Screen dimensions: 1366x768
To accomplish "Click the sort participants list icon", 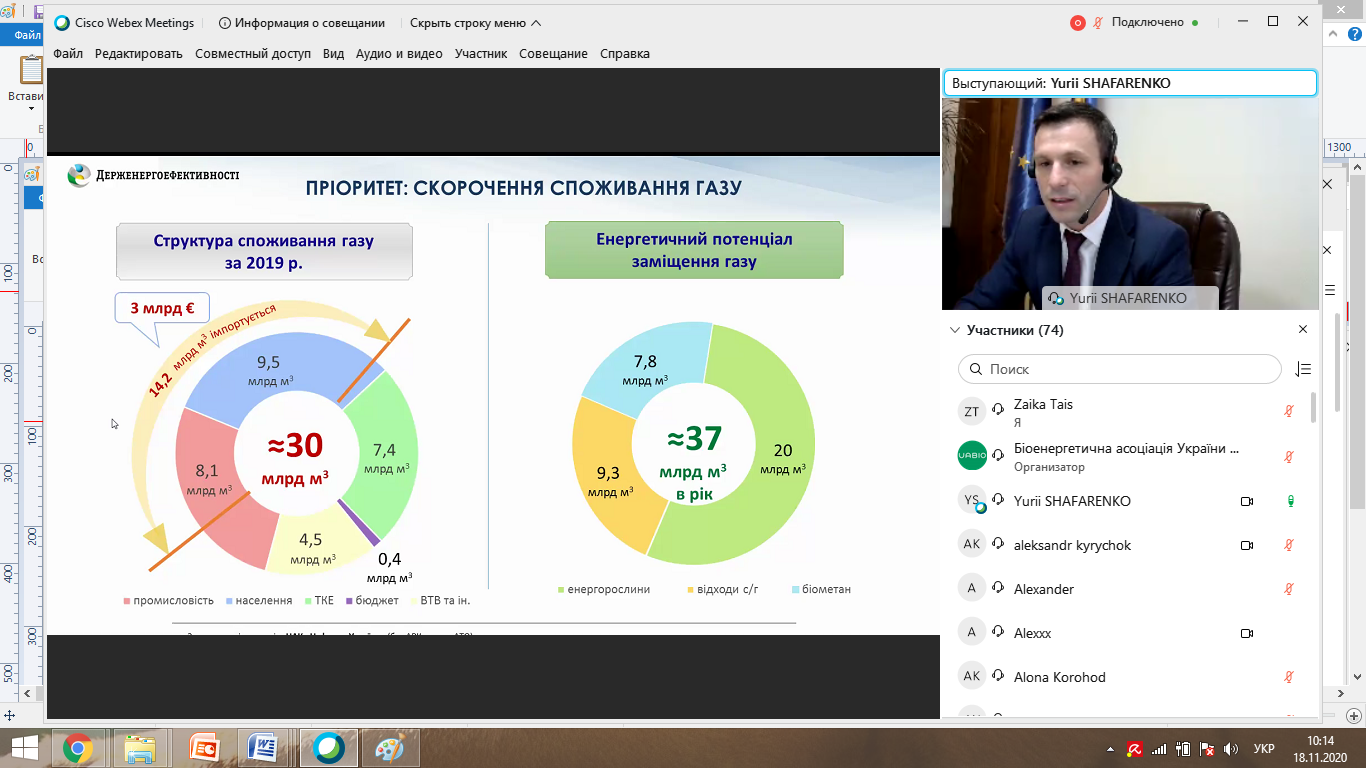I will [x=1302, y=369].
